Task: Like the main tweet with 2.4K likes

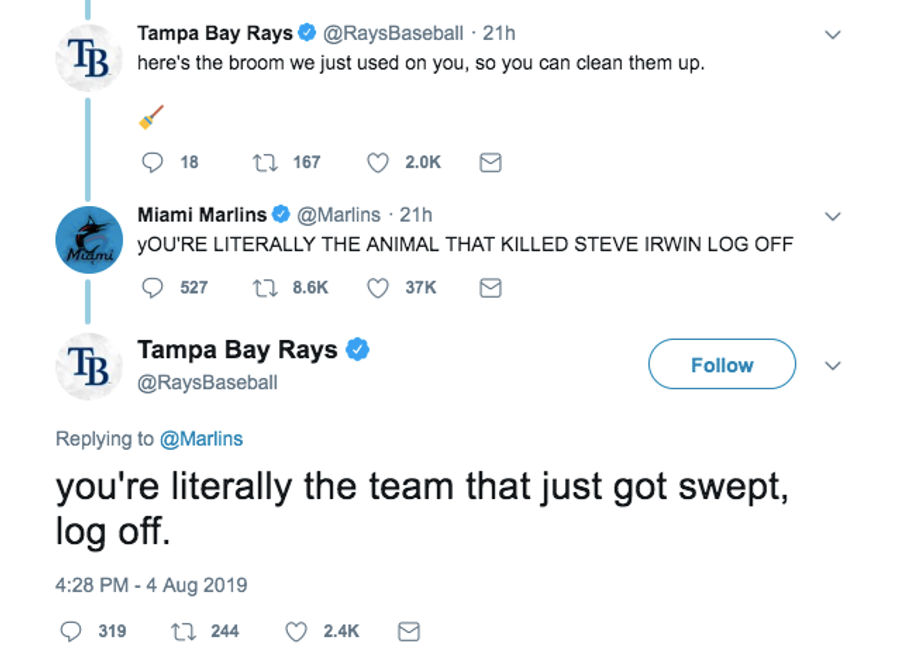Action: tap(296, 632)
